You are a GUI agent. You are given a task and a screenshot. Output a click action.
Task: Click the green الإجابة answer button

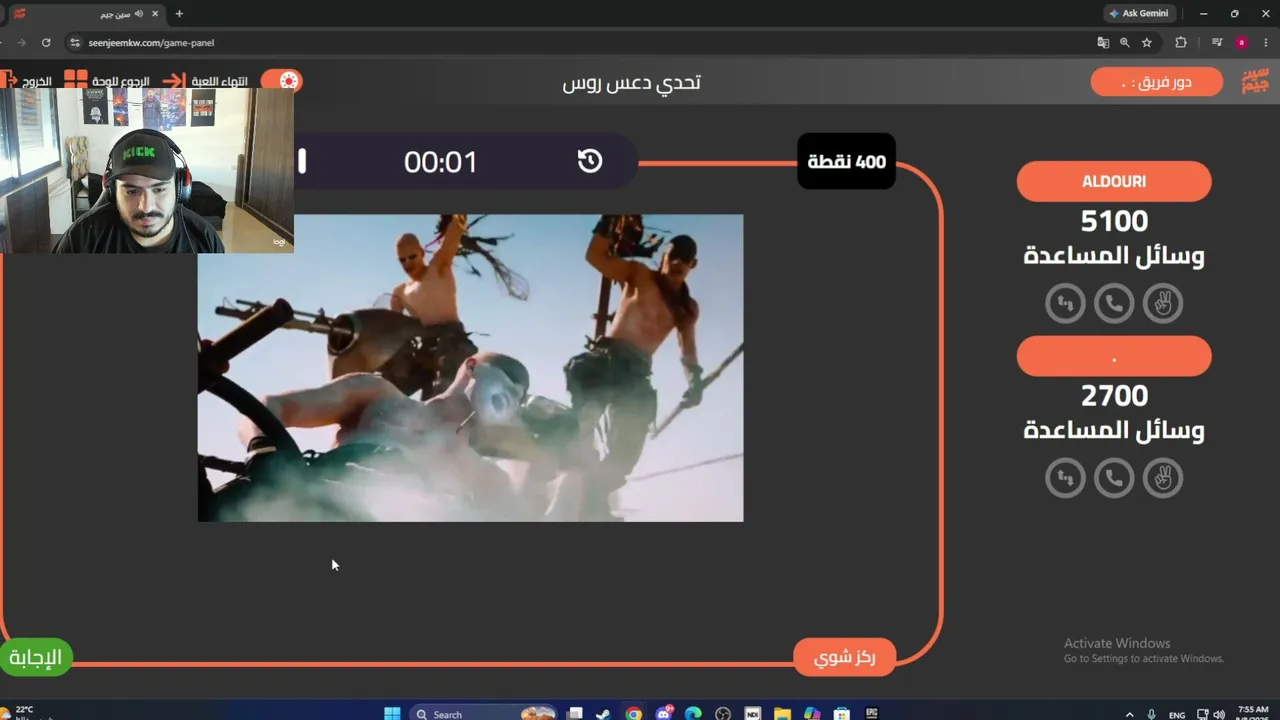tap(36, 657)
